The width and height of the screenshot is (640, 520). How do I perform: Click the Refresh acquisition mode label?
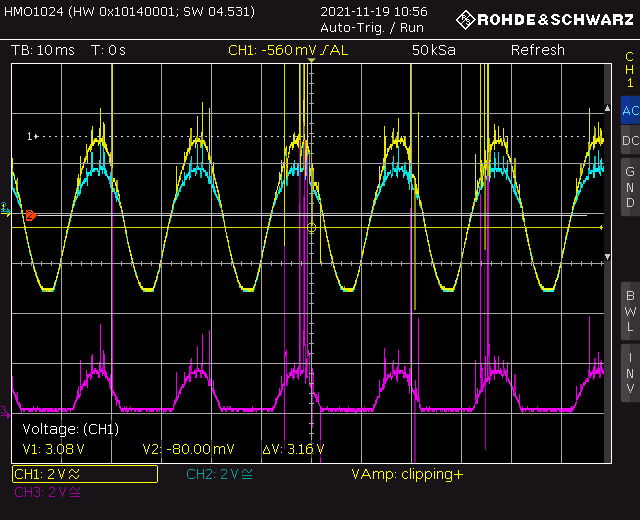click(x=538, y=50)
